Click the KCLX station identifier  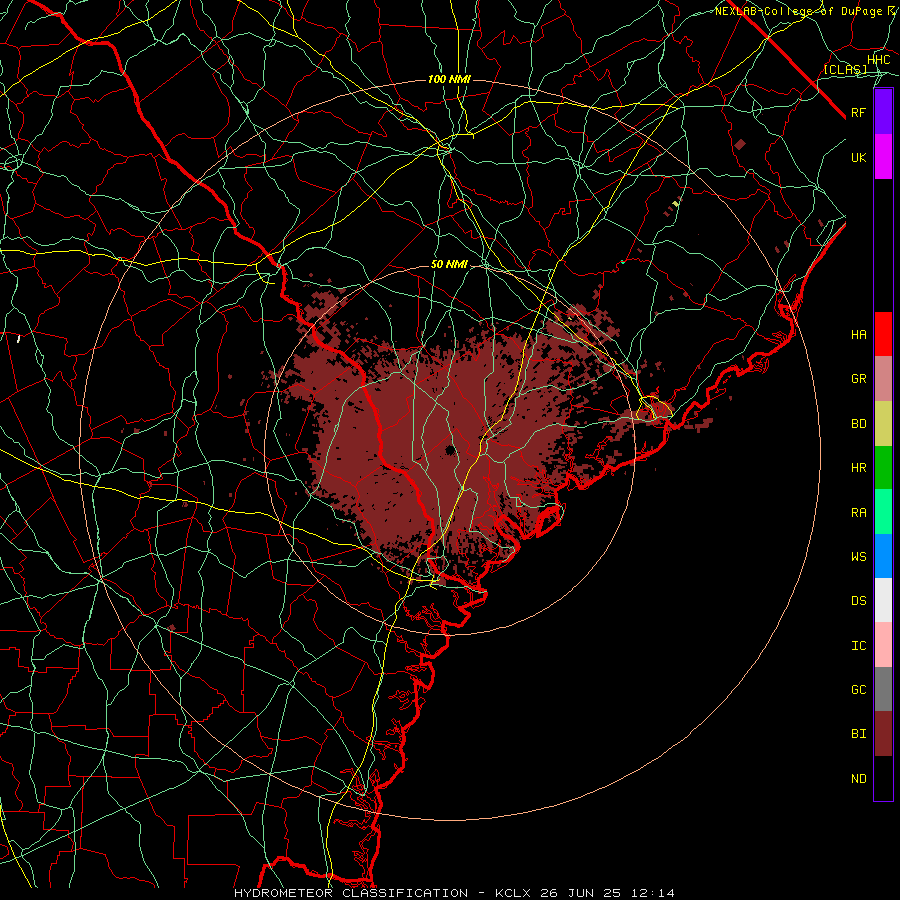pyautogui.click(x=513, y=893)
